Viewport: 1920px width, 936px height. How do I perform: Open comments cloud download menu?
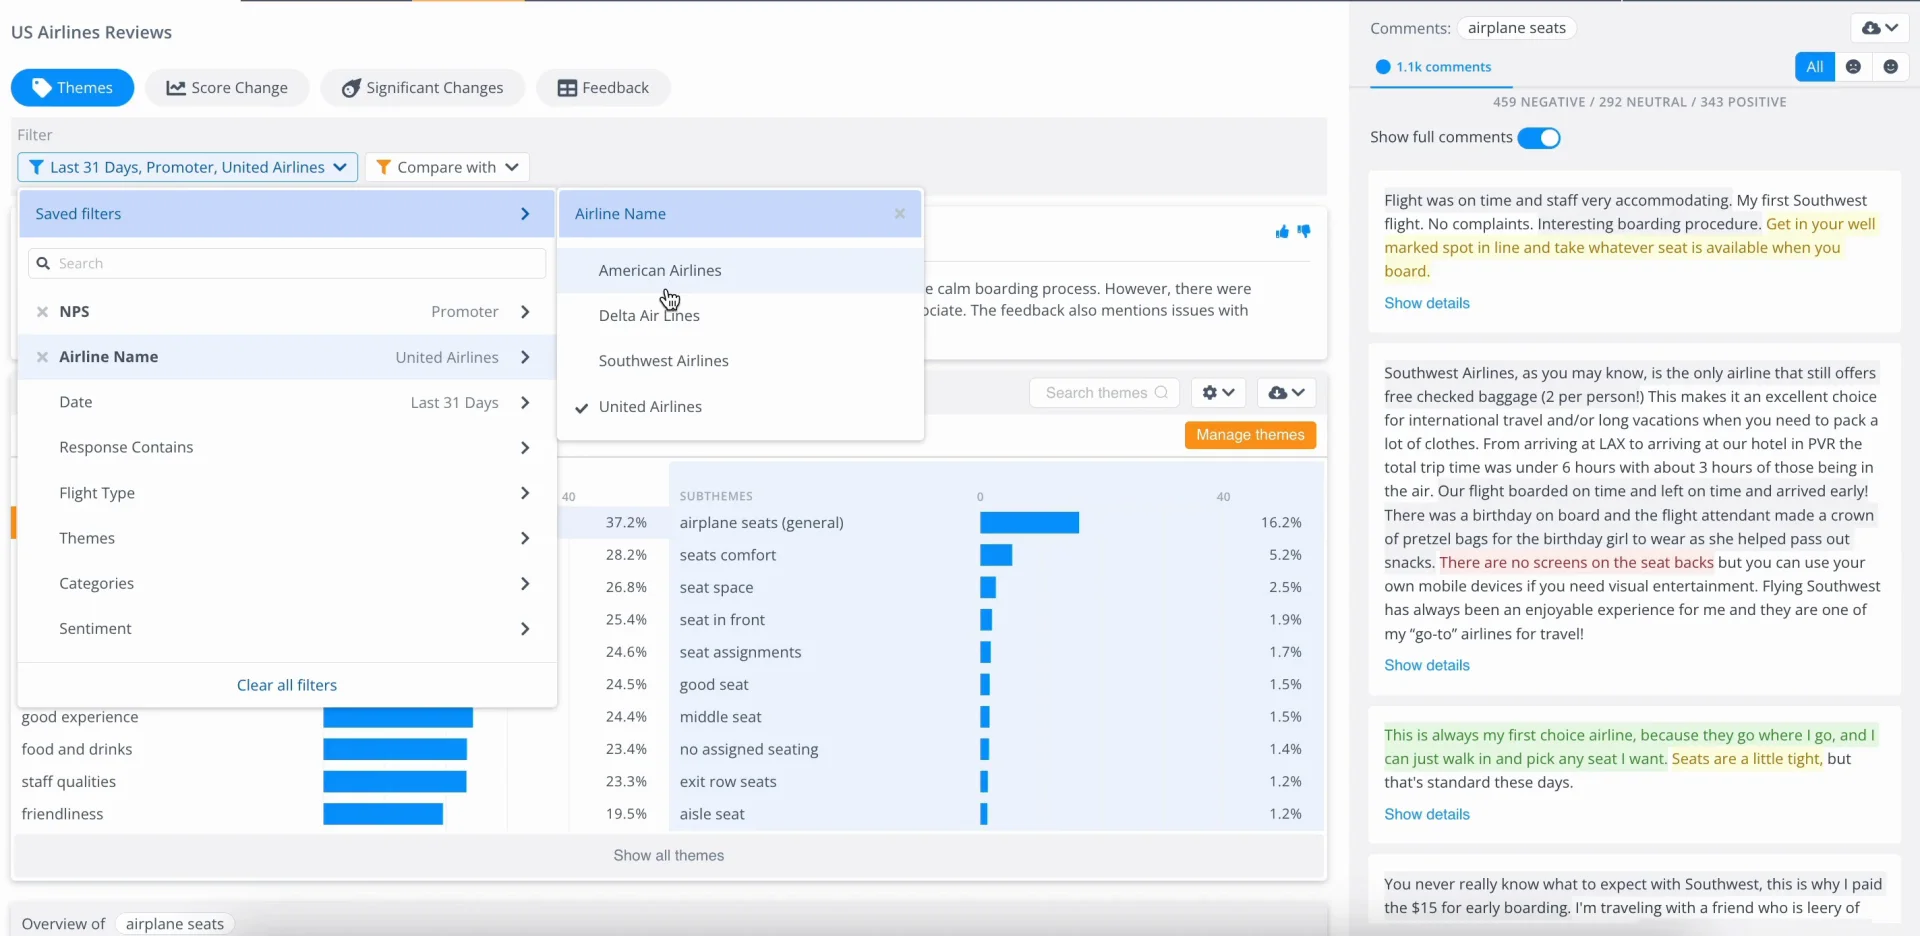(x=1880, y=28)
